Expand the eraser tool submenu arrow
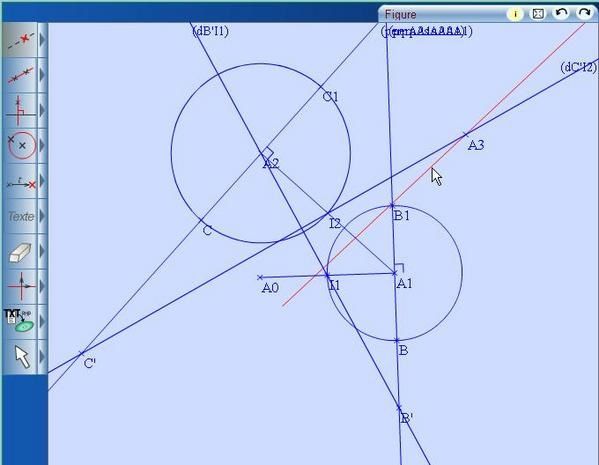This screenshot has width=599, height=465. coord(42,251)
